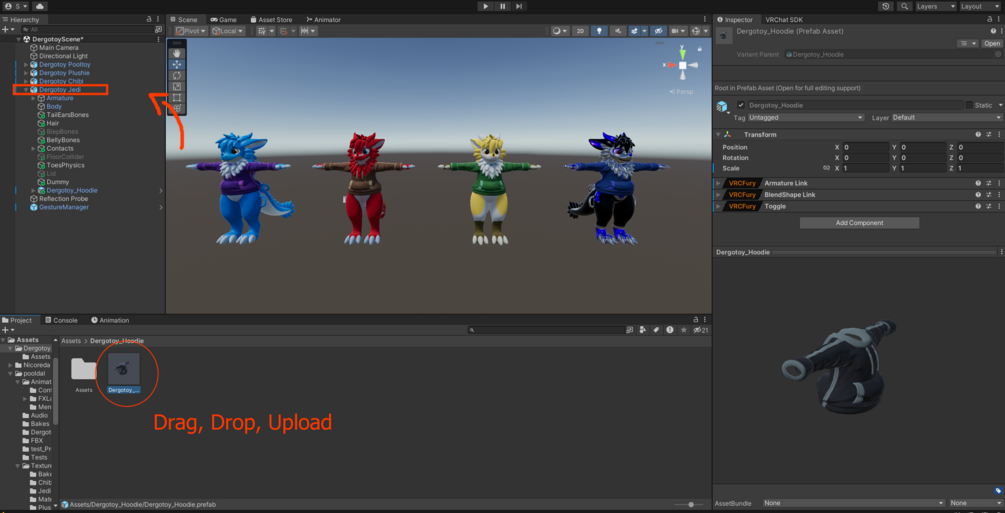Toggle 2D view mode

pos(579,31)
